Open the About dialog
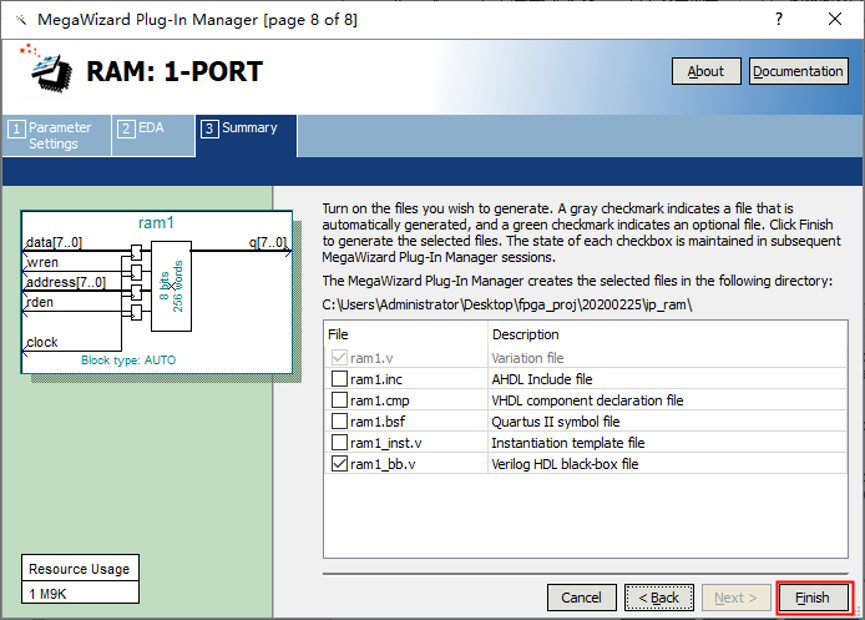The height and width of the screenshot is (620, 865). (x=706, y=71)
